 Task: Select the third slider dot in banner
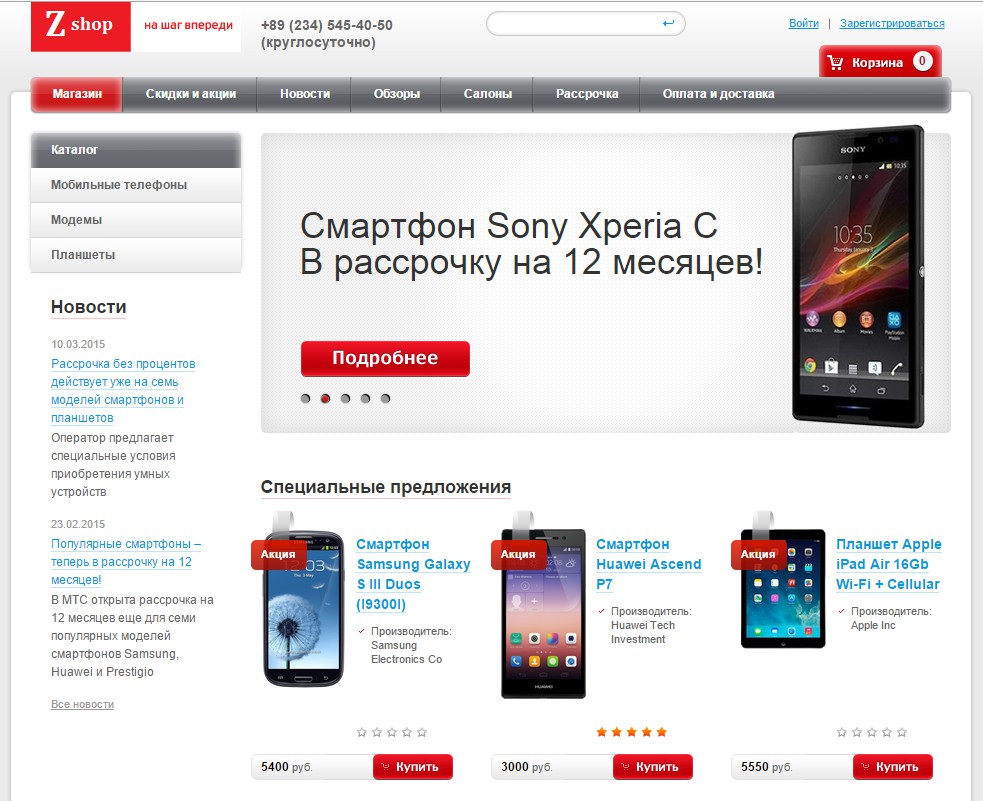pyautogui.click(x=345, y=399)
